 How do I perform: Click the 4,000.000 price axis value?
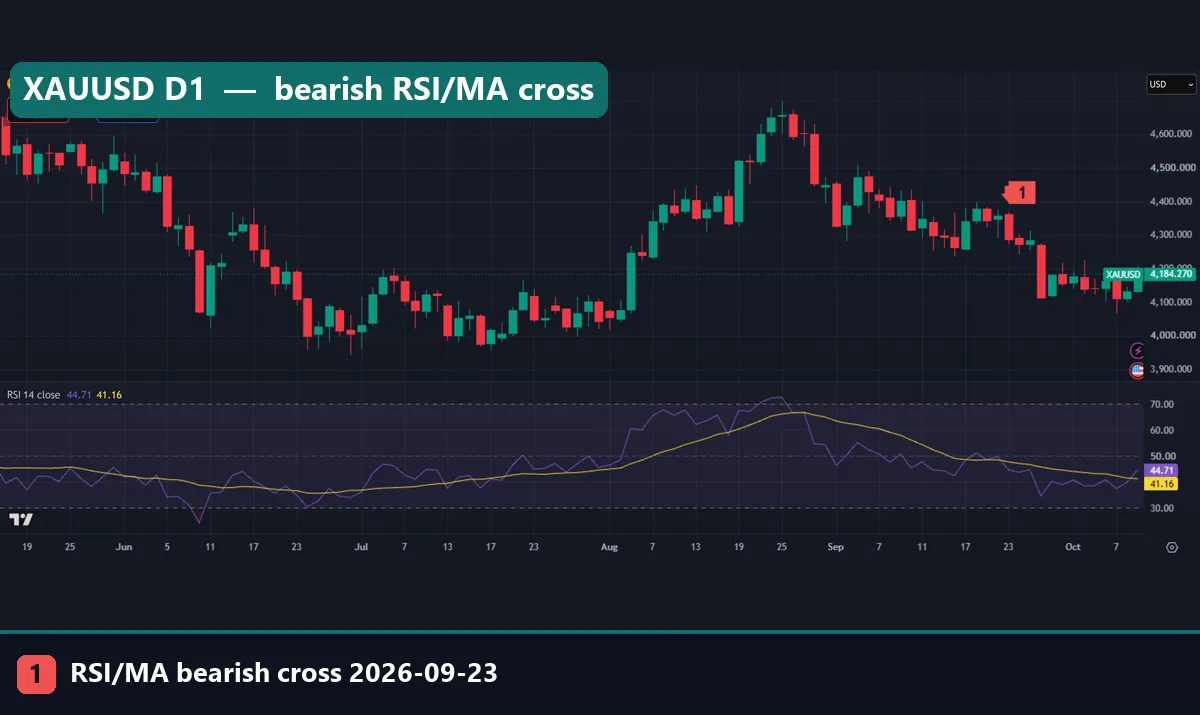(1169, 335)
